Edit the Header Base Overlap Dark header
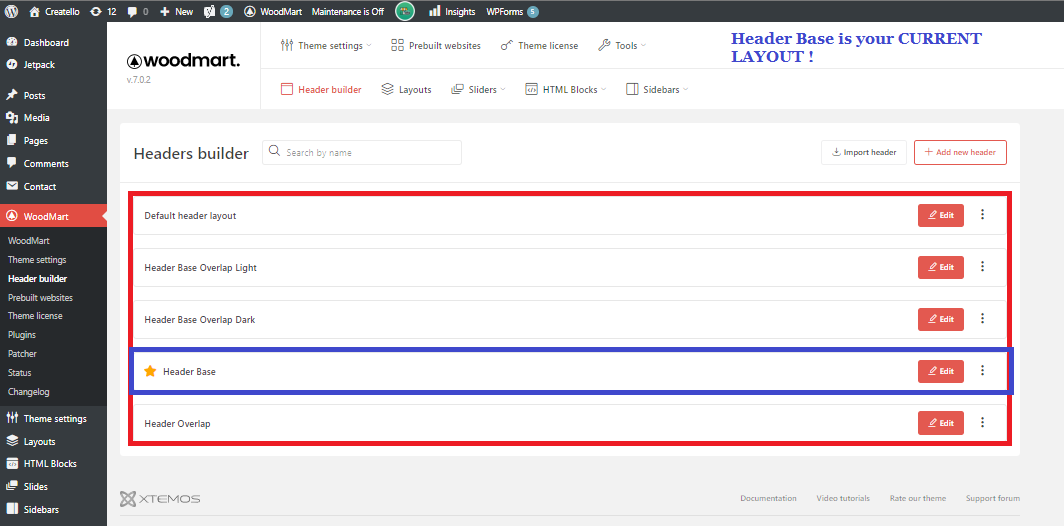This screenshot has height=526, width=1064. tap(940, 319)
